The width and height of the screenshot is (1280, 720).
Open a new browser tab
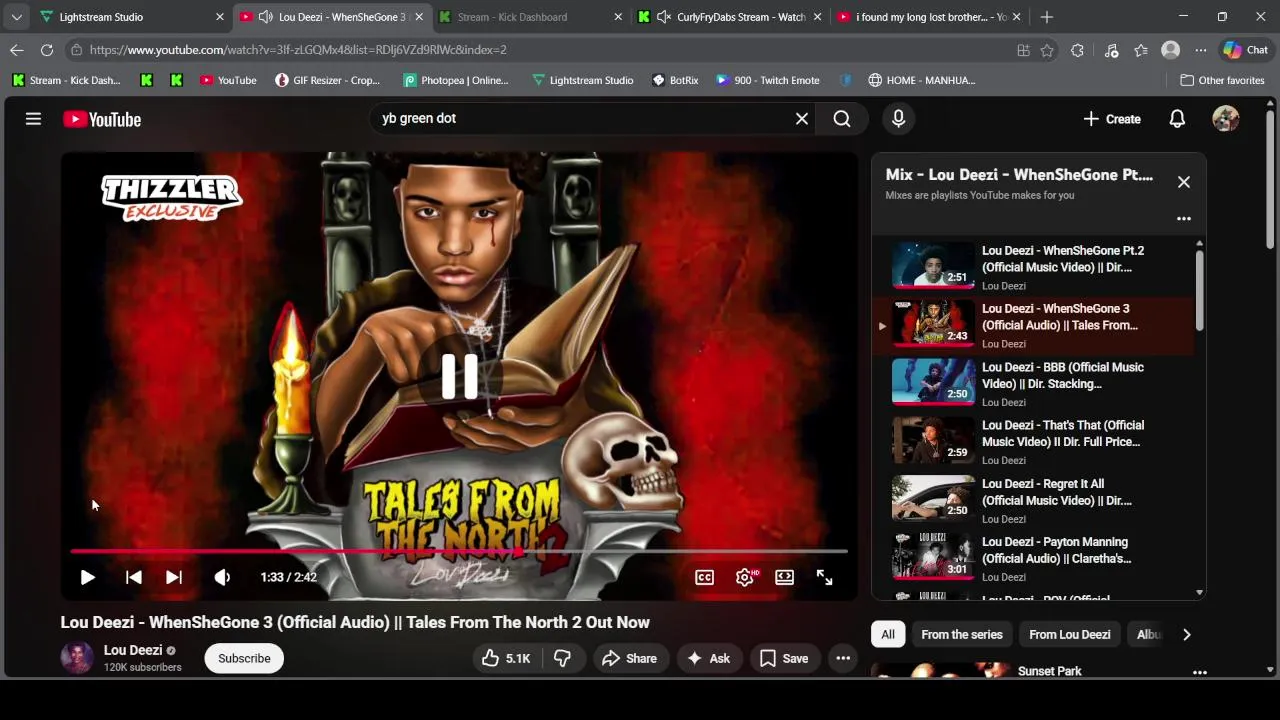click(x=1046, y=17)
